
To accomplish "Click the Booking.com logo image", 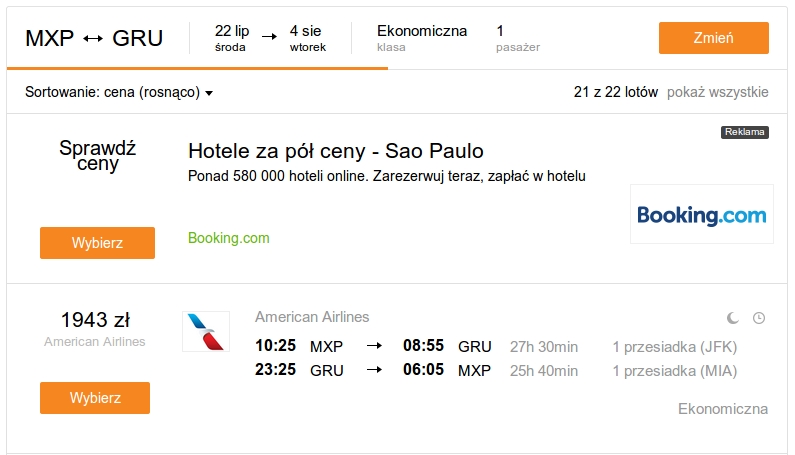I will click(702, 215).
